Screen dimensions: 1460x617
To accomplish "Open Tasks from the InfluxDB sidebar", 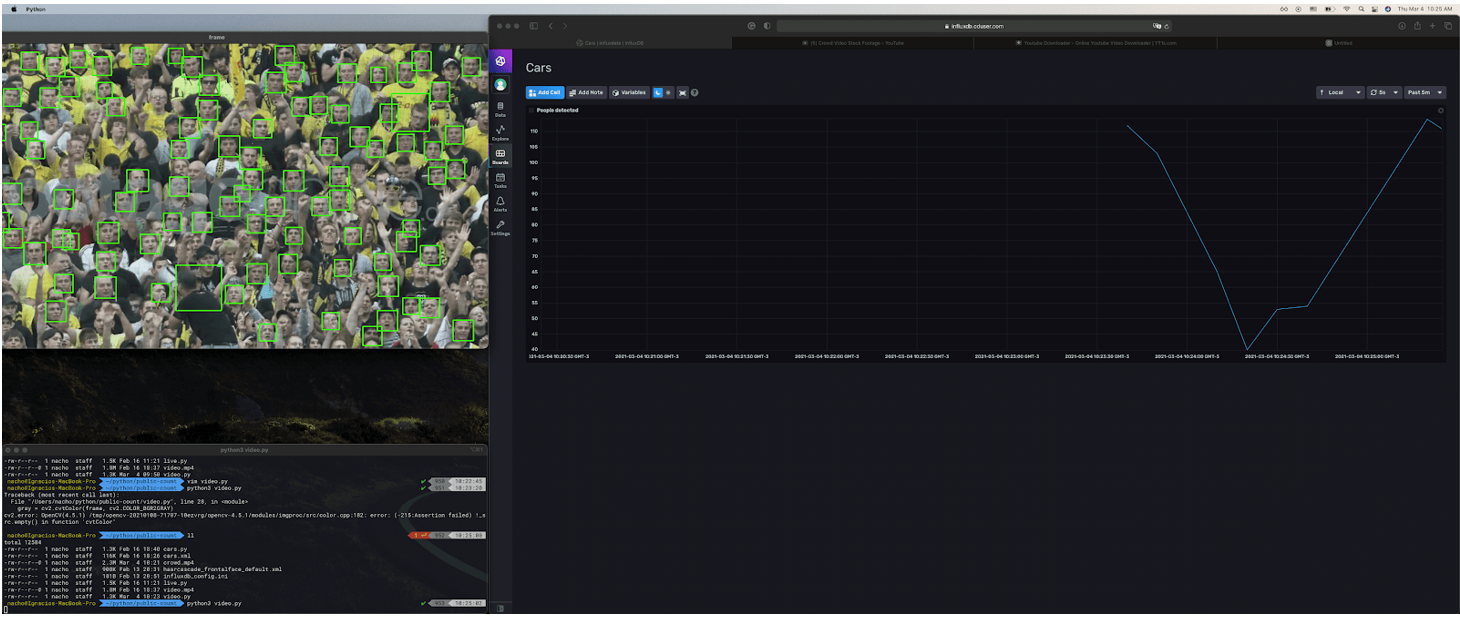I will pyautogui.click(x=500, y=180).
